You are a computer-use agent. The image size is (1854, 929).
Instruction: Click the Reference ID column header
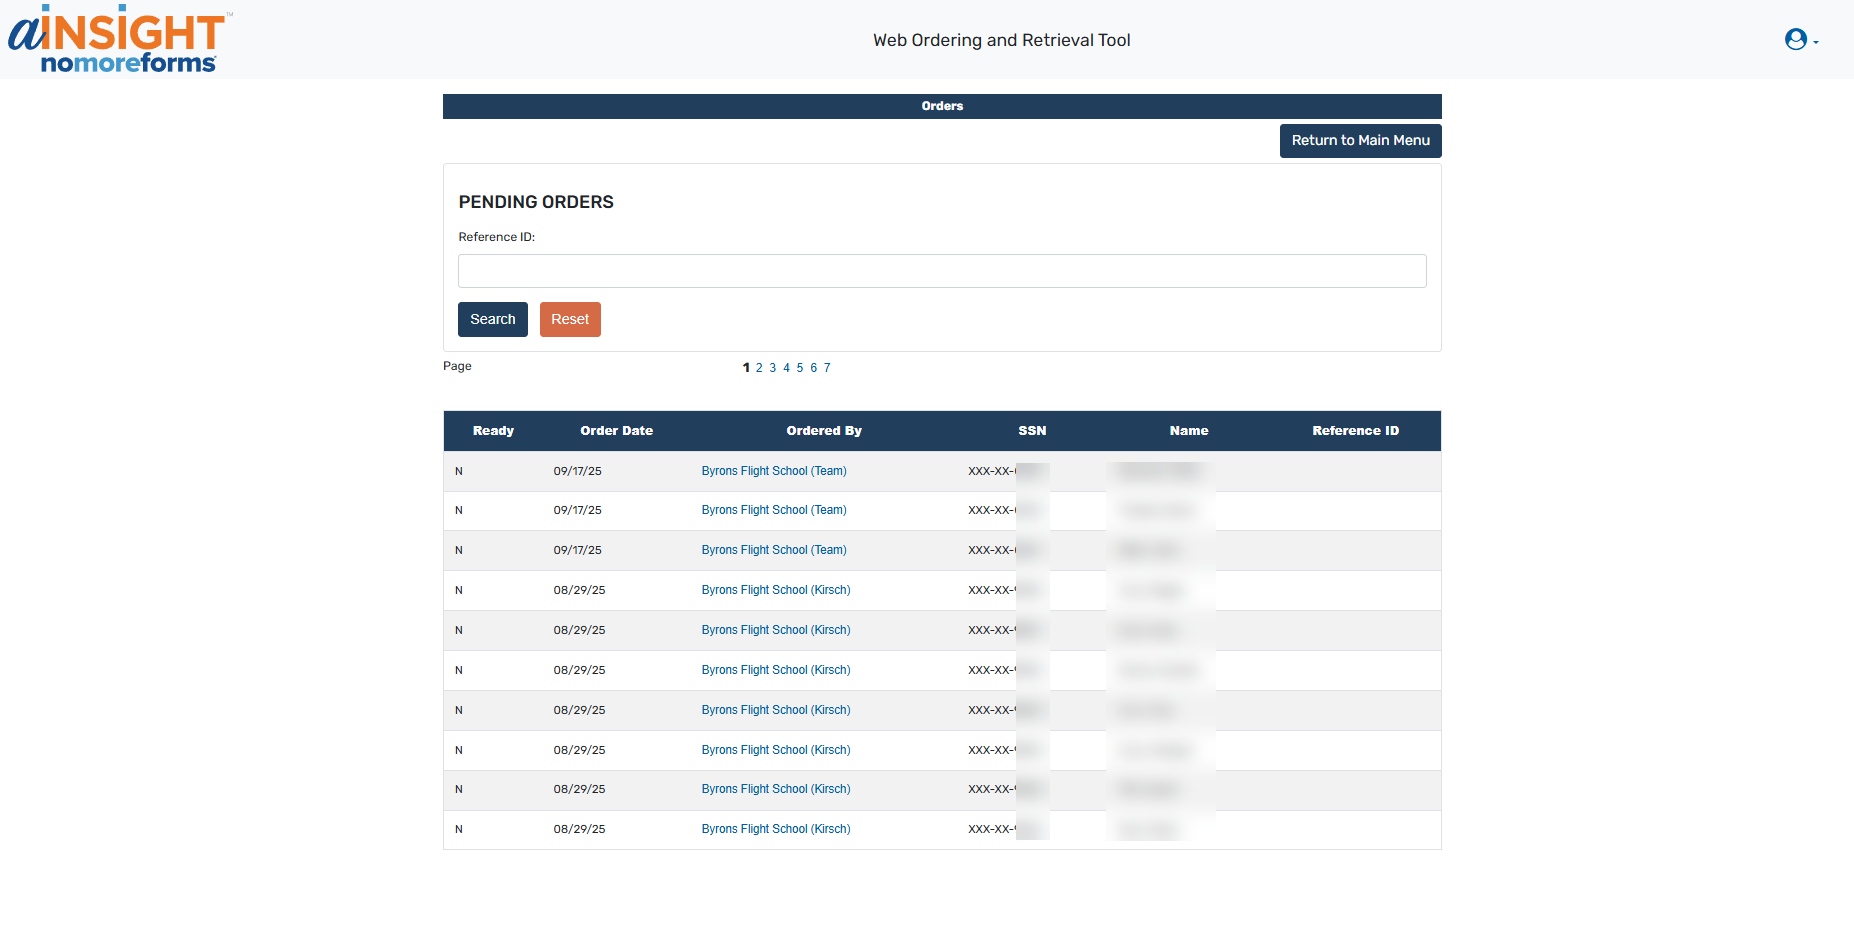1355,431
